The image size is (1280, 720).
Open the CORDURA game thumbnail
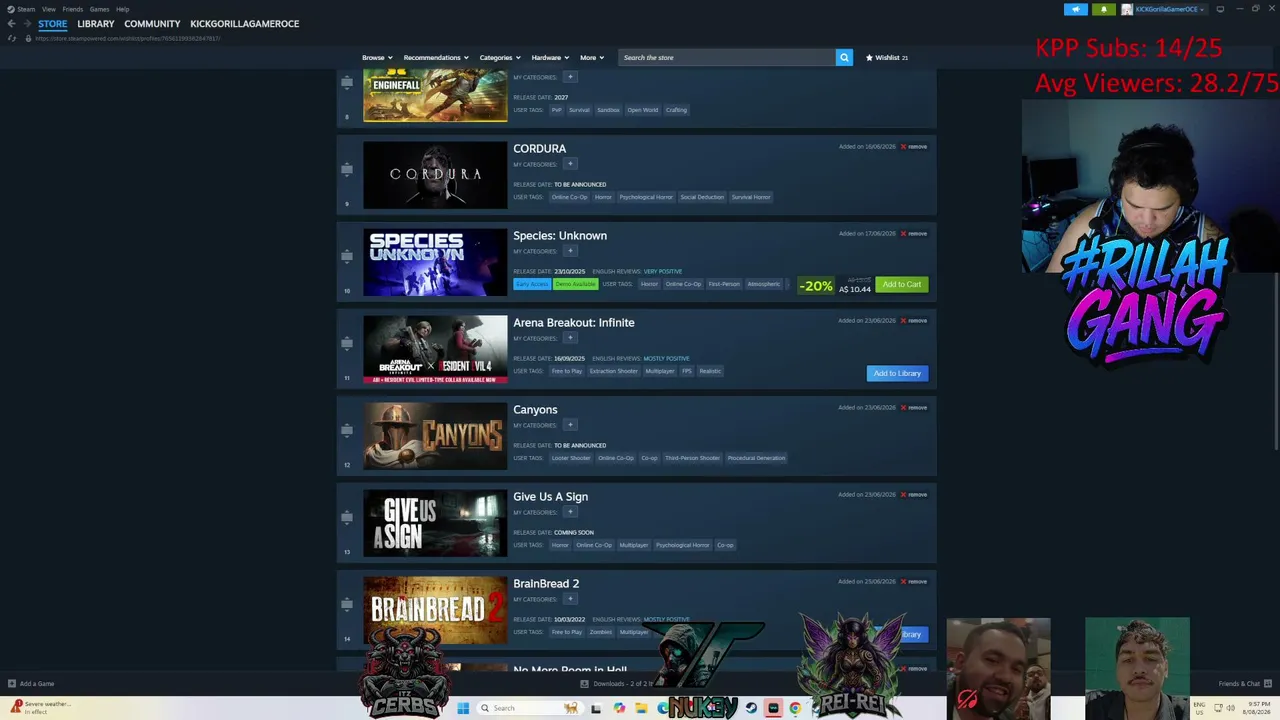click(435, 175)
